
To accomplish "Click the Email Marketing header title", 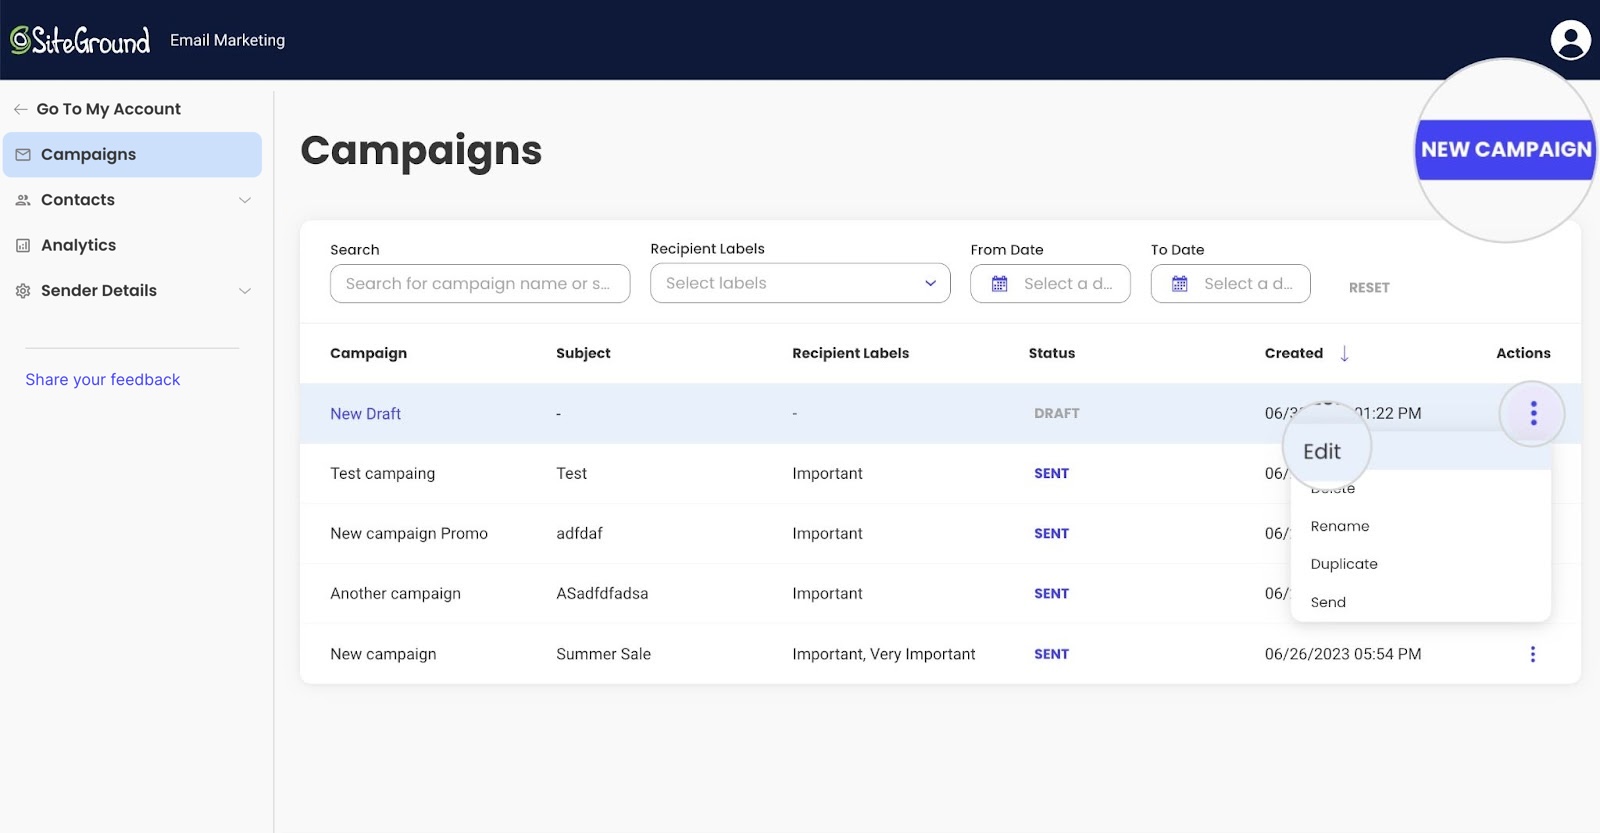I will (227, 40).
